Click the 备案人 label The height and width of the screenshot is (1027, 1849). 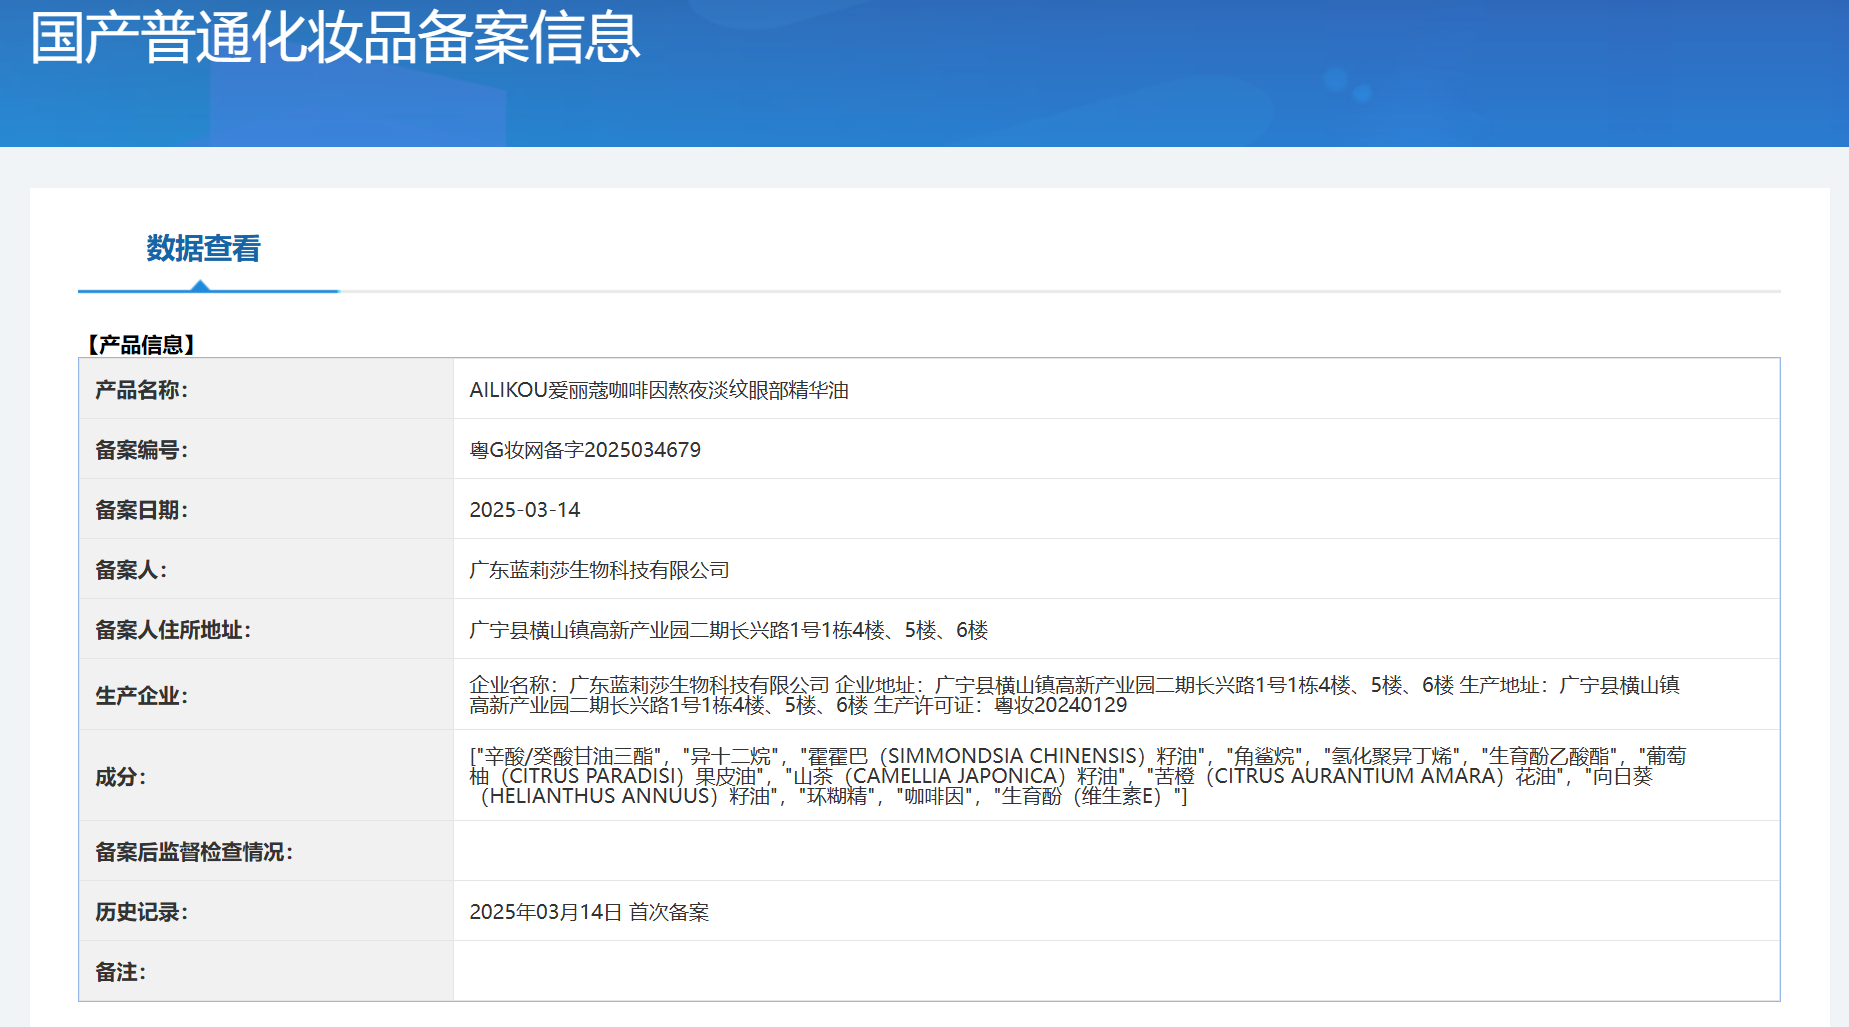click(x=131, y=570)
